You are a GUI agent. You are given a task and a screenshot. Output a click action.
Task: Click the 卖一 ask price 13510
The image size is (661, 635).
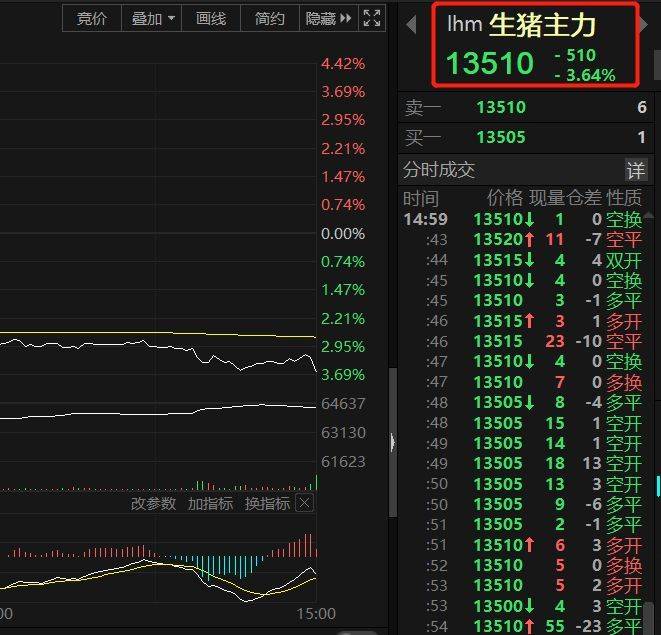[501, 107]
